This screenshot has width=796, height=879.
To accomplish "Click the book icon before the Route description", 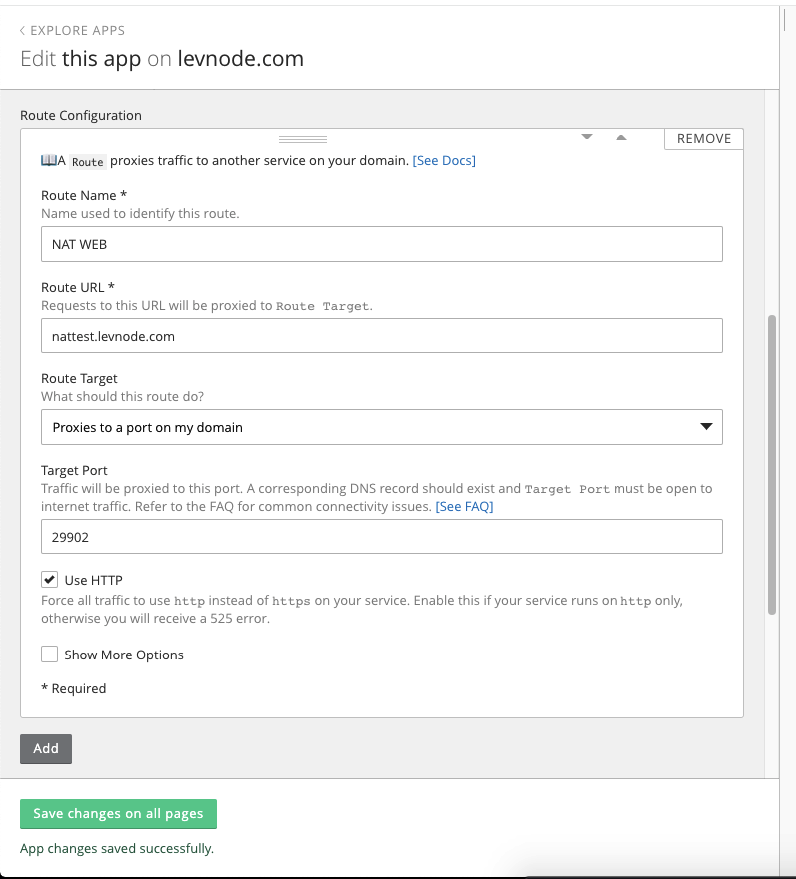I will tap(48, 160).
